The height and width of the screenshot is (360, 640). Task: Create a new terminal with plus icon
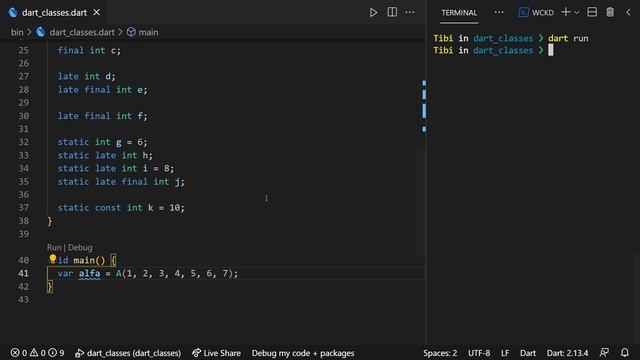(x=566, y=12)
